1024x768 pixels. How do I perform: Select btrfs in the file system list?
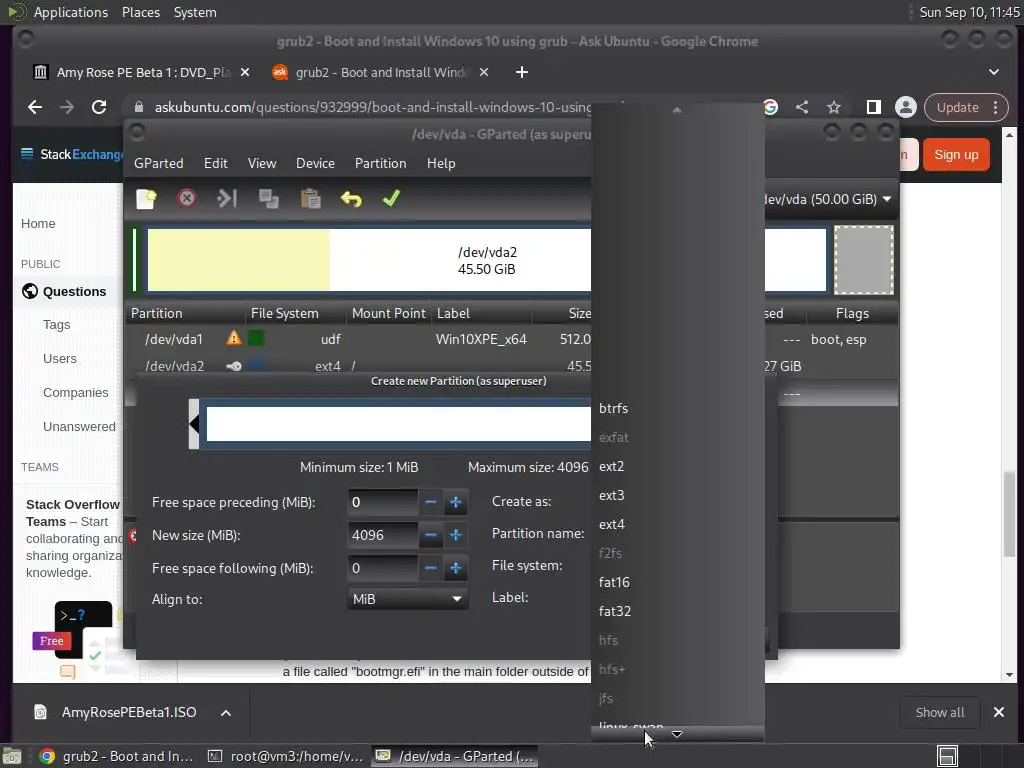click(677, 408)
